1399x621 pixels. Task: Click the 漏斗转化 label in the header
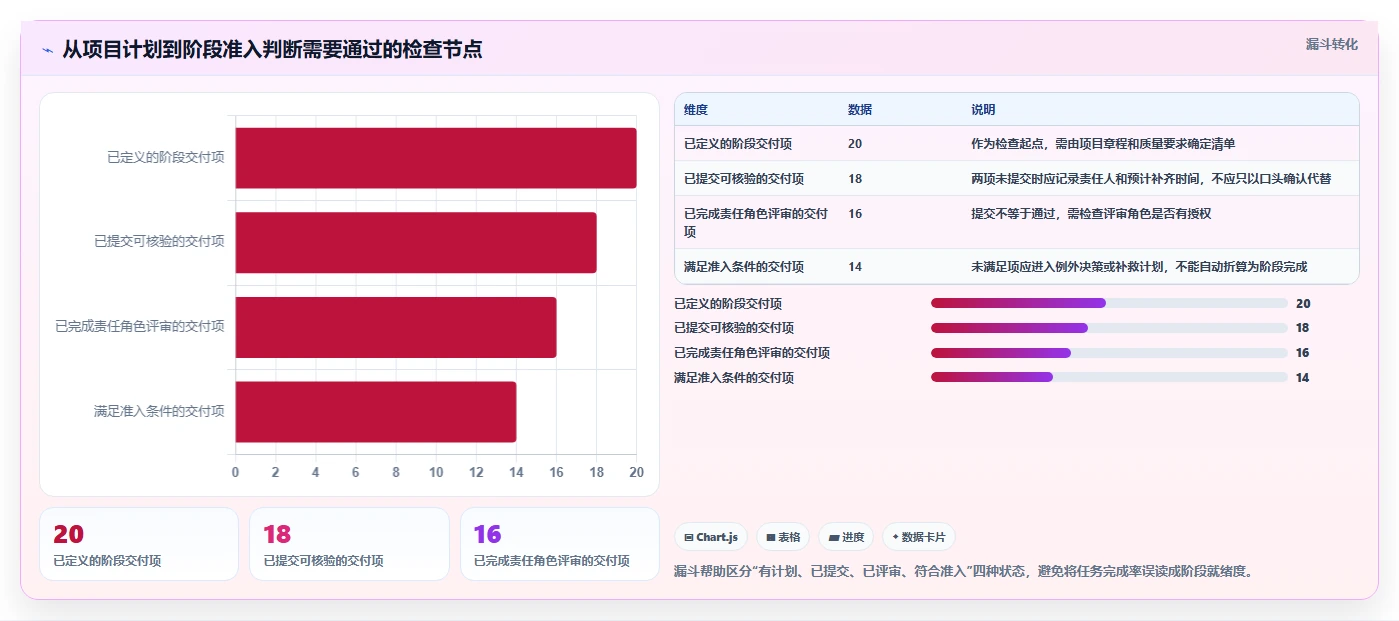[1331, 44]
